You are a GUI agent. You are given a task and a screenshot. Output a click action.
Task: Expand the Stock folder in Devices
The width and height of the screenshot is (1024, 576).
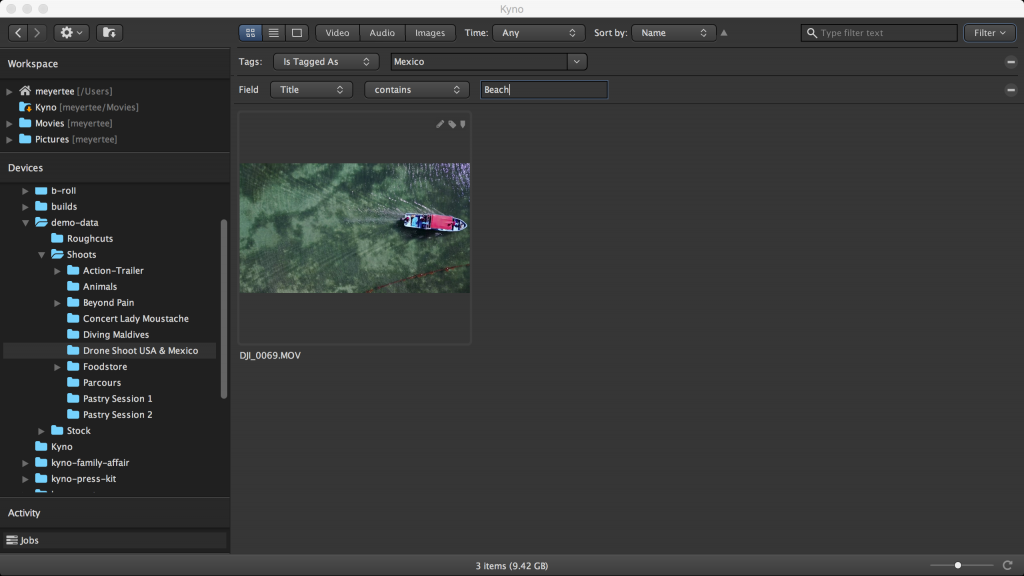tap(41, 430)
